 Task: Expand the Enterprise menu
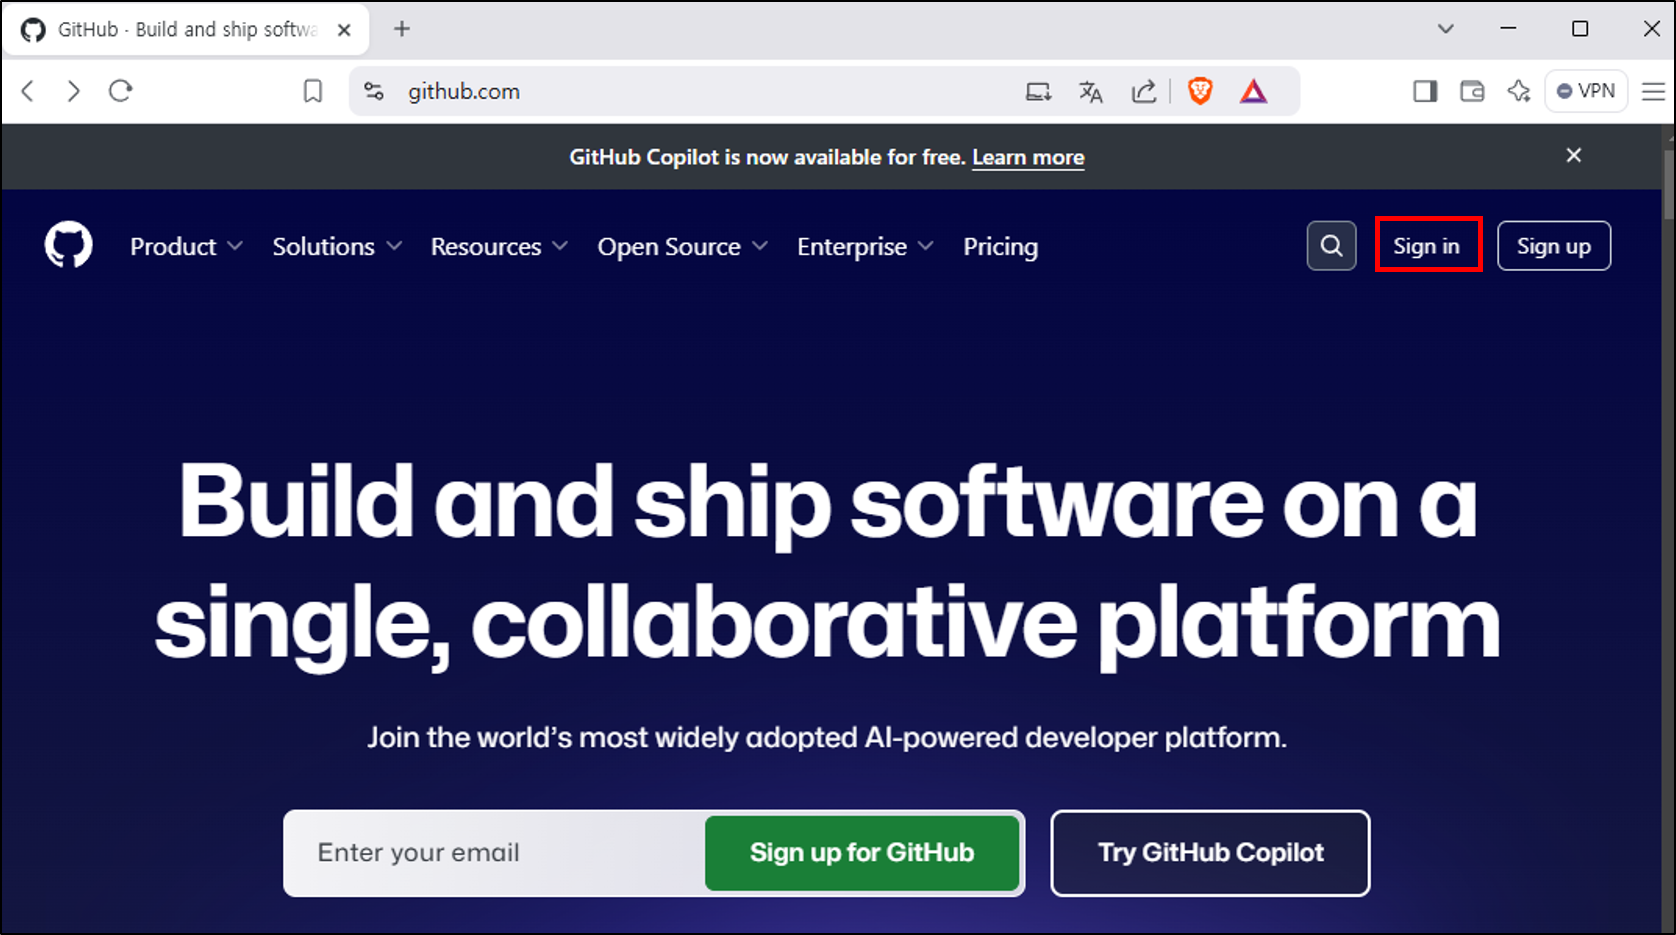coord(865,246)
